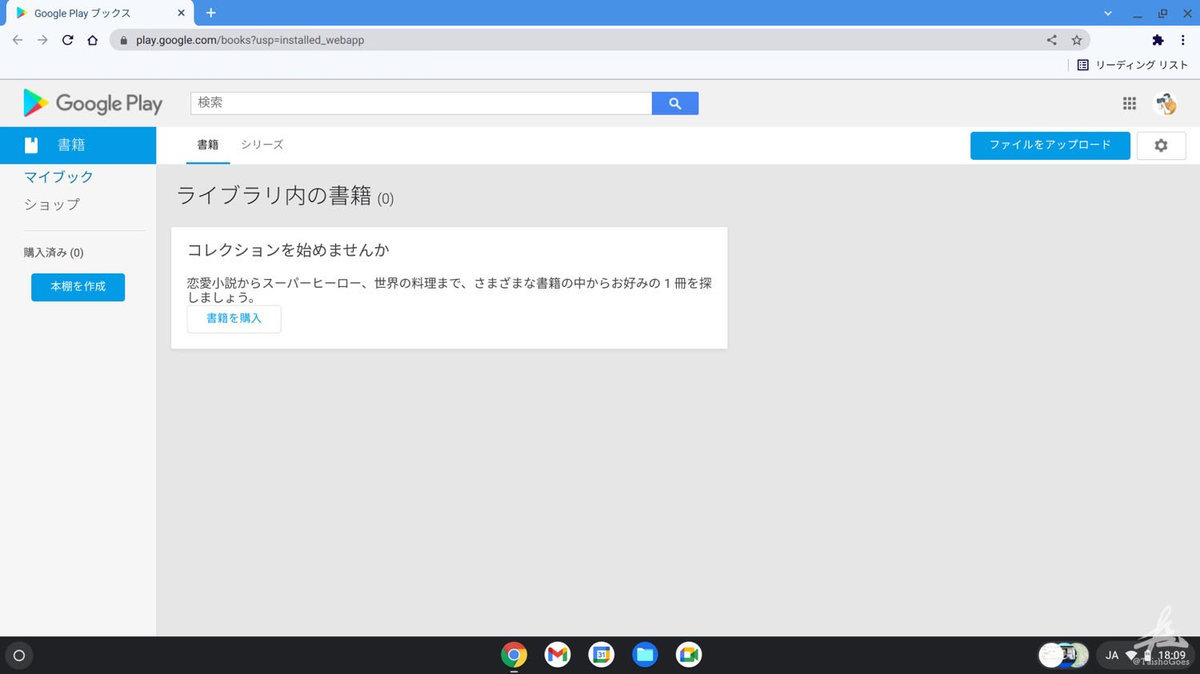Viewport: 1200px width, 674px height.
Task: Share the page using the share icon
Action: tap(1051, 40)
